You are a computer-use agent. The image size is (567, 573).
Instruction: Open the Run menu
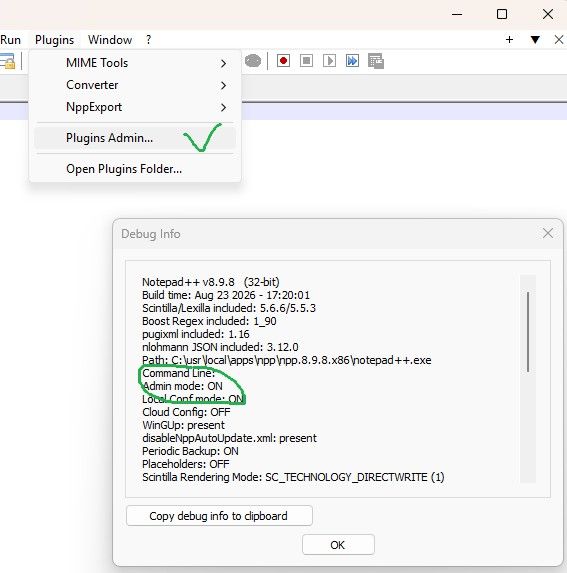(11, 39)
